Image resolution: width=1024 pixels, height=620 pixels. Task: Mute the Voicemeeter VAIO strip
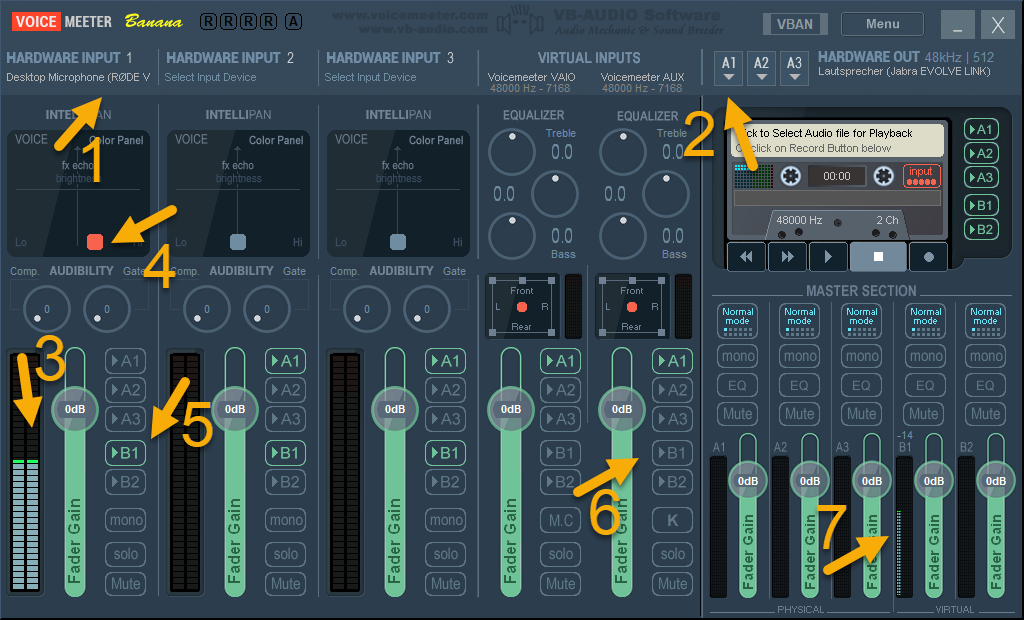pos(560,583)
